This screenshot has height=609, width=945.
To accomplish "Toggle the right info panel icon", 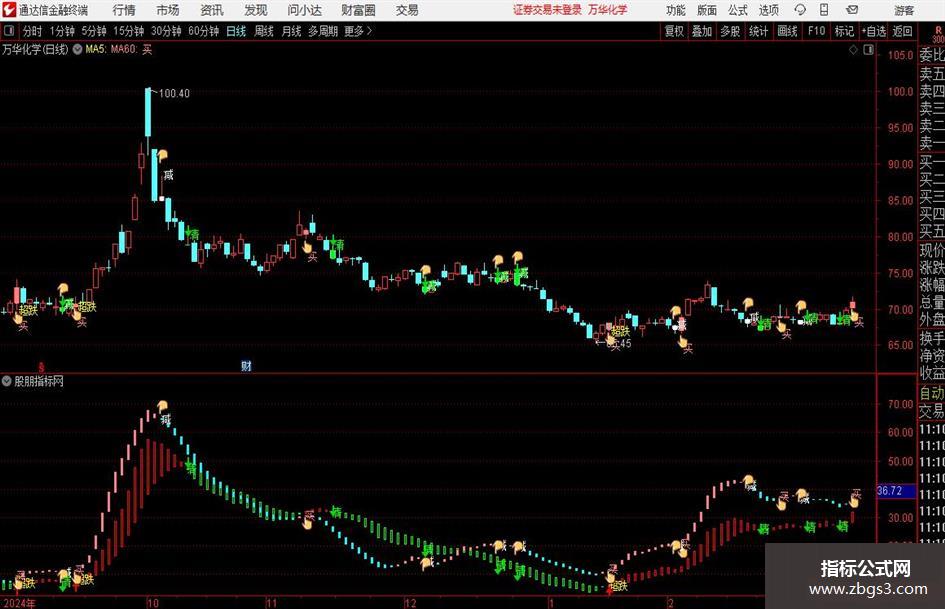I will click(x=868, y=50).
